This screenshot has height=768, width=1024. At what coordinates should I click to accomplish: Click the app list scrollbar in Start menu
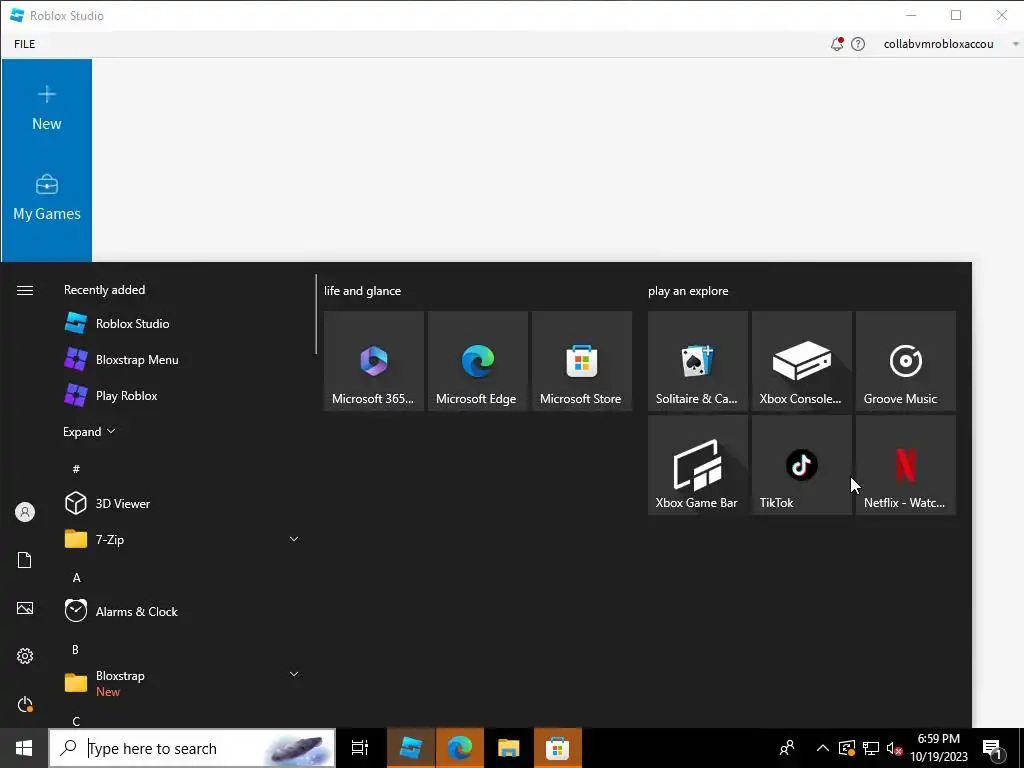tap(316, 314)
